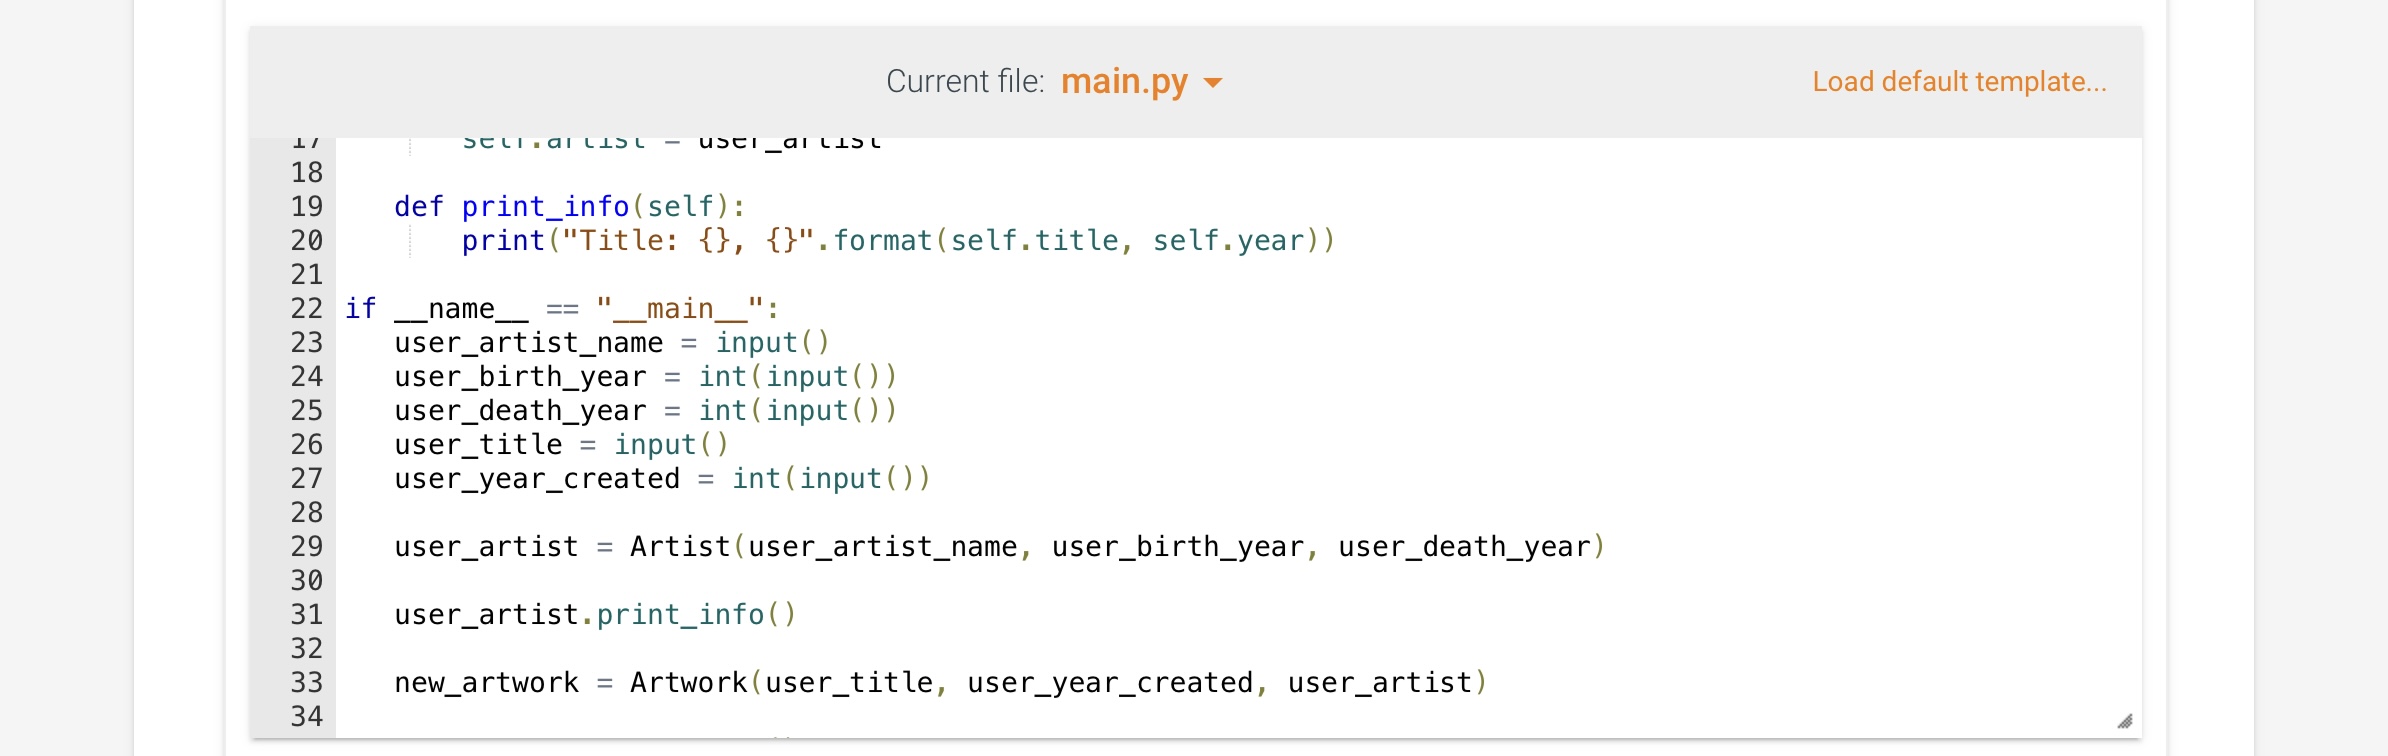Click line number 21 in the gutter

point(307,274)
